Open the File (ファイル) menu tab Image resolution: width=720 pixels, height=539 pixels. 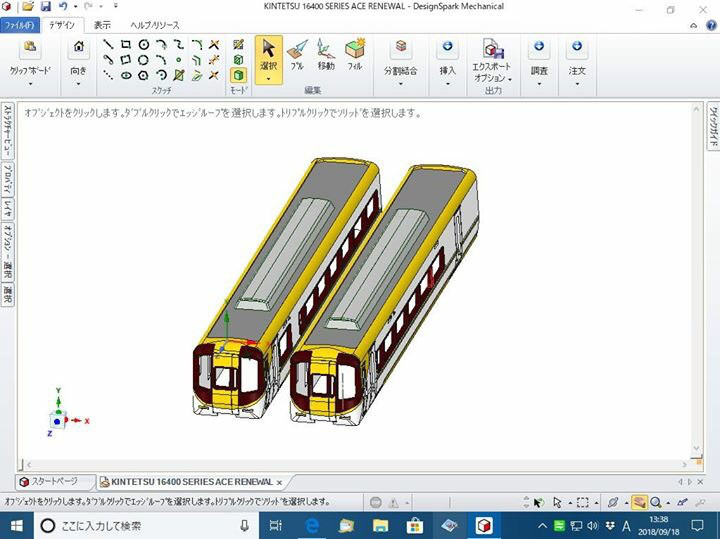point(20,25)
